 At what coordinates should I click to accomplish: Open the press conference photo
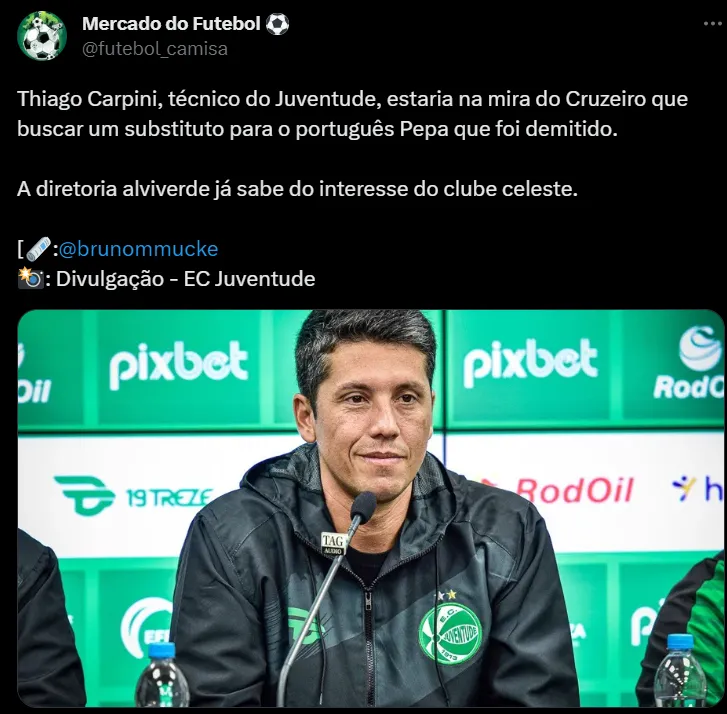pyautogui.click(x=370, y=508)
